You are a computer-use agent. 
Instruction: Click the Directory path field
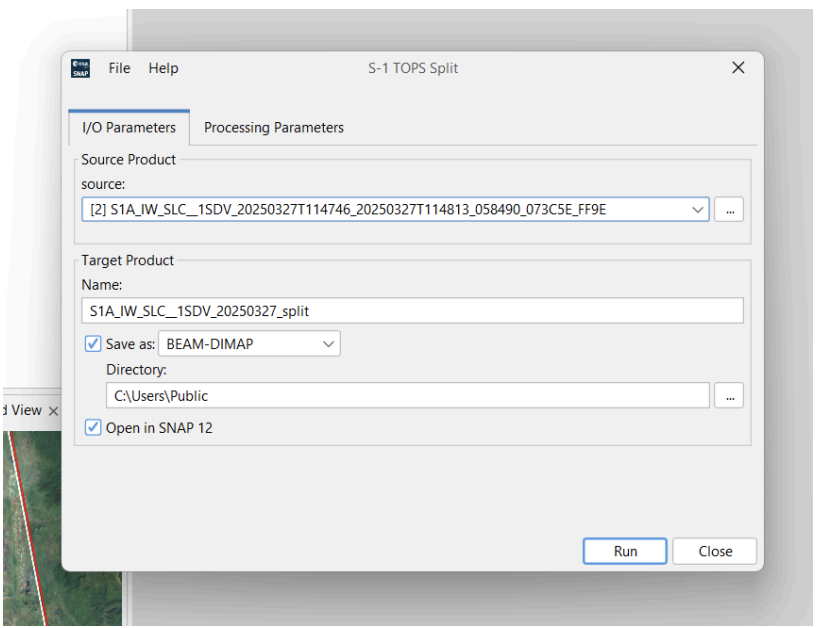point(407,395)
